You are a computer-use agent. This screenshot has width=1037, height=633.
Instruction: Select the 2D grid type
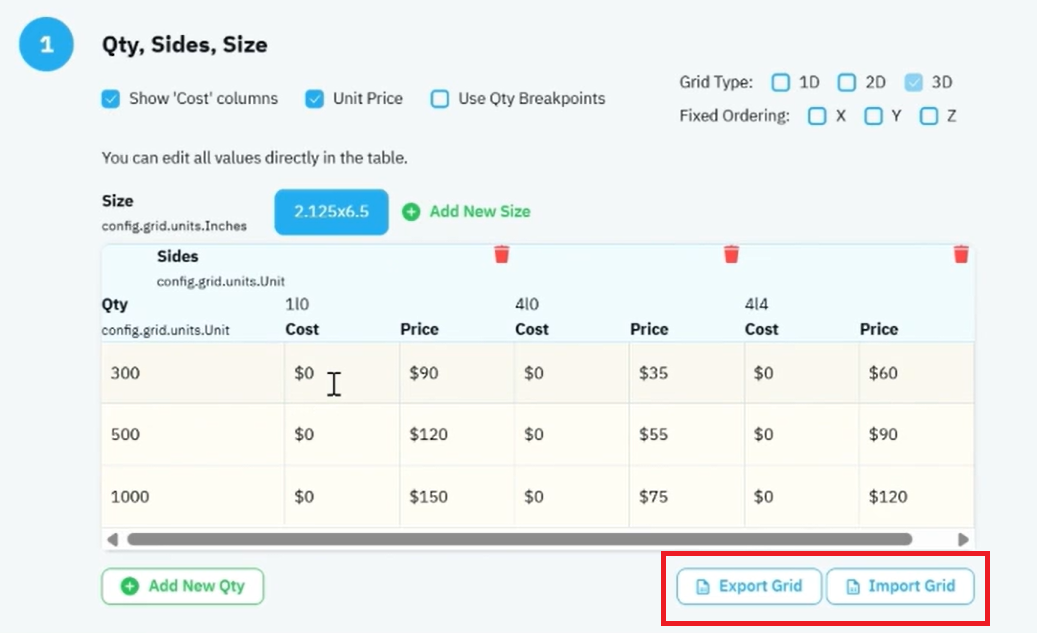click(x=847, y=82)
